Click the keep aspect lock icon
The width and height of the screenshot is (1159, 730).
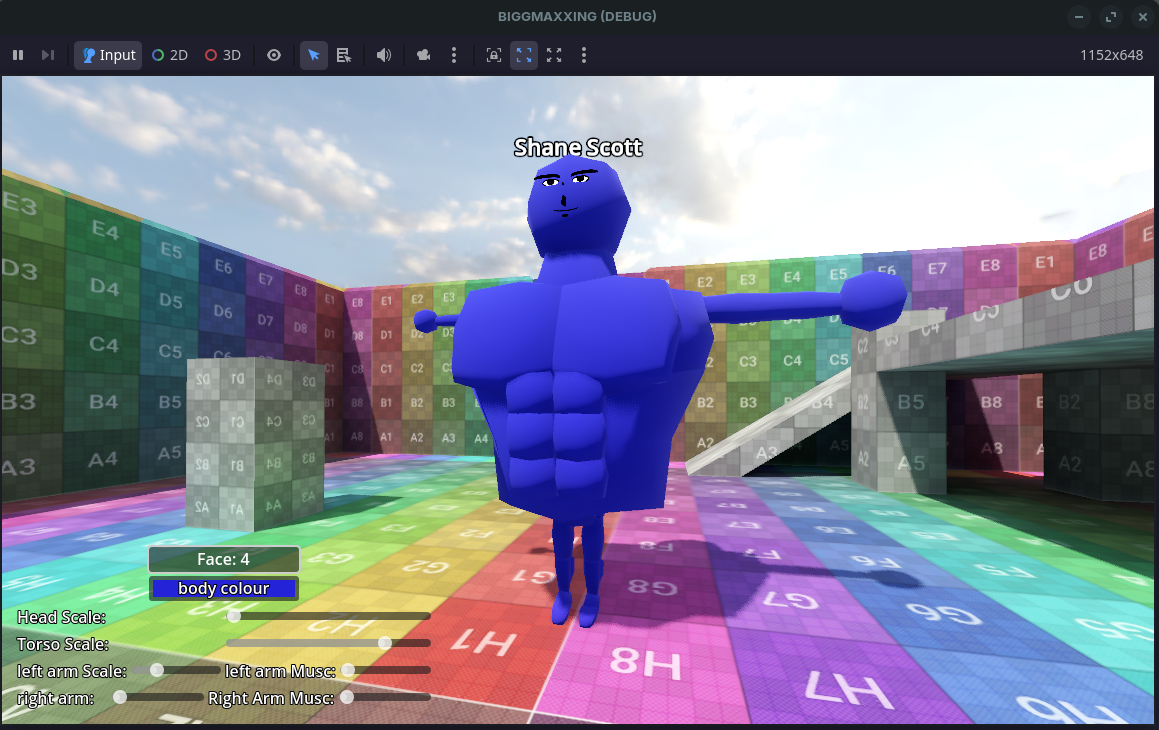(493, 55)
